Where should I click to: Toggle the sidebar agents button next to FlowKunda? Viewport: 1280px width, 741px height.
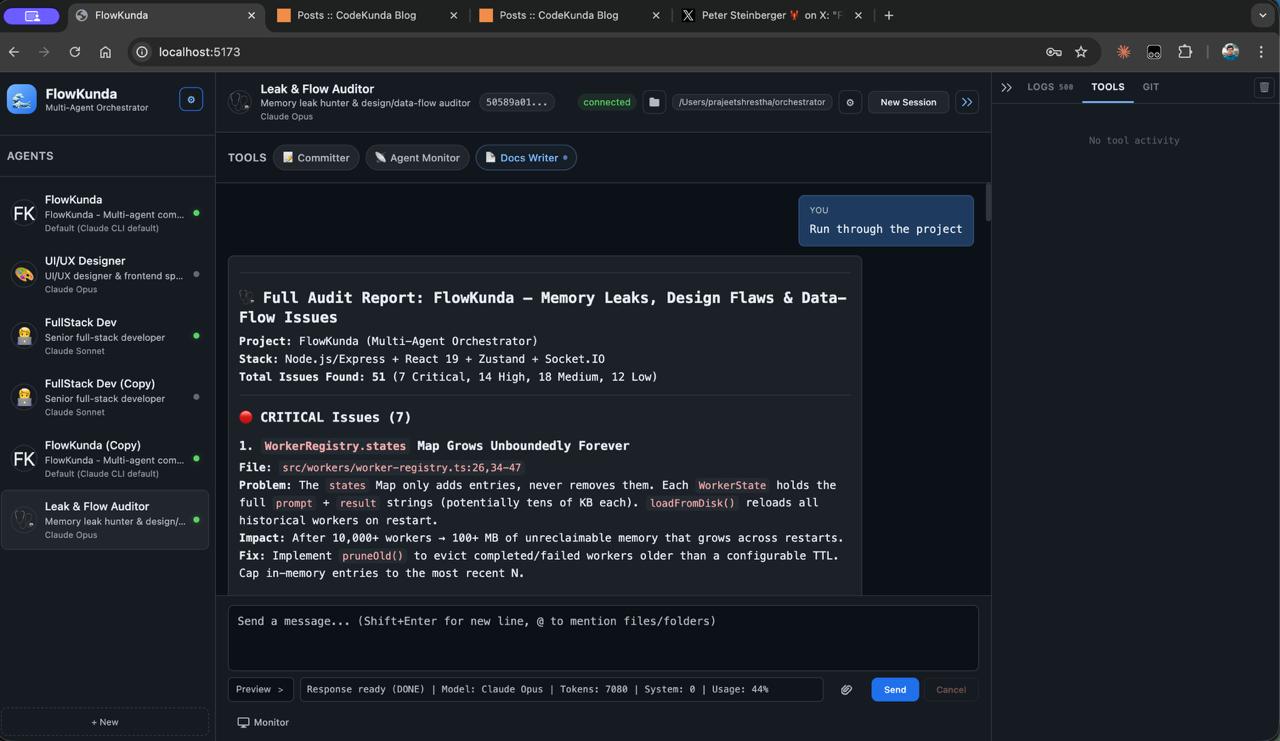tap(191, 98)
